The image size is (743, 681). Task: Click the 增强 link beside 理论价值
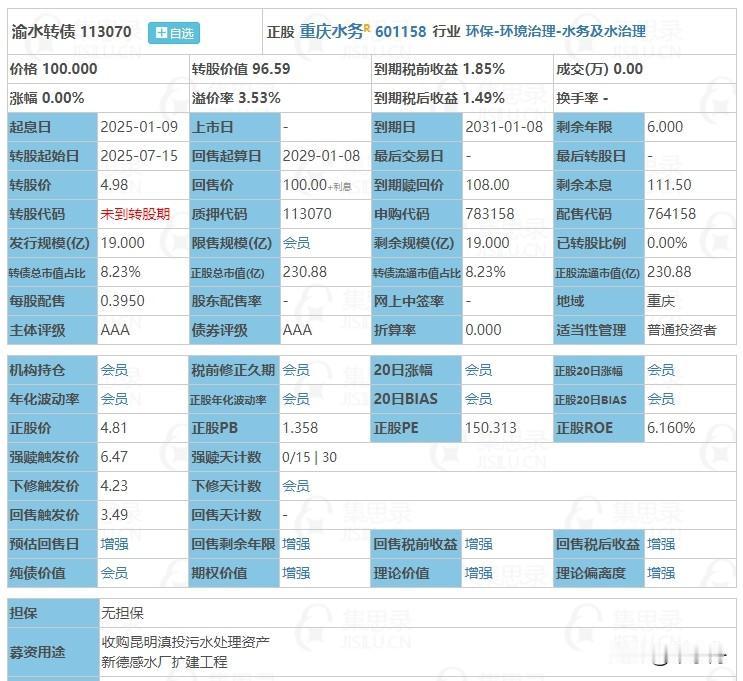479,573
